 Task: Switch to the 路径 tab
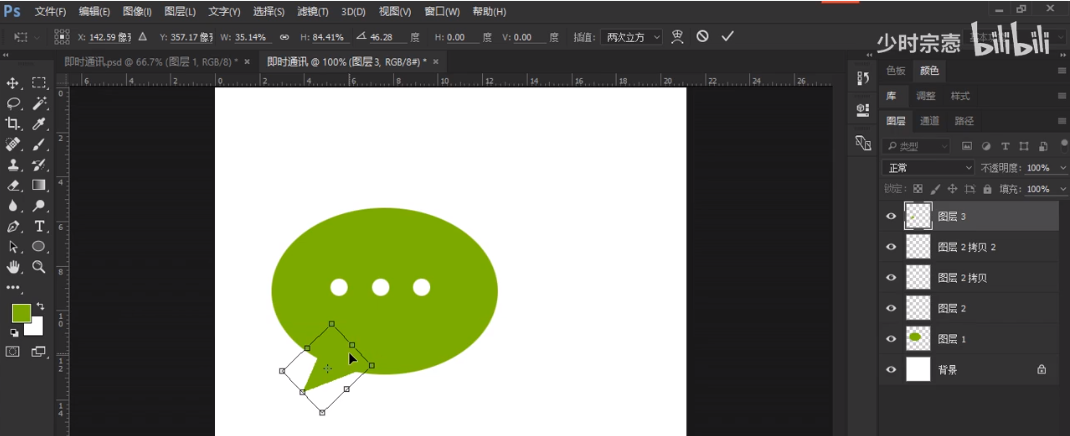(x=964, y=121)
